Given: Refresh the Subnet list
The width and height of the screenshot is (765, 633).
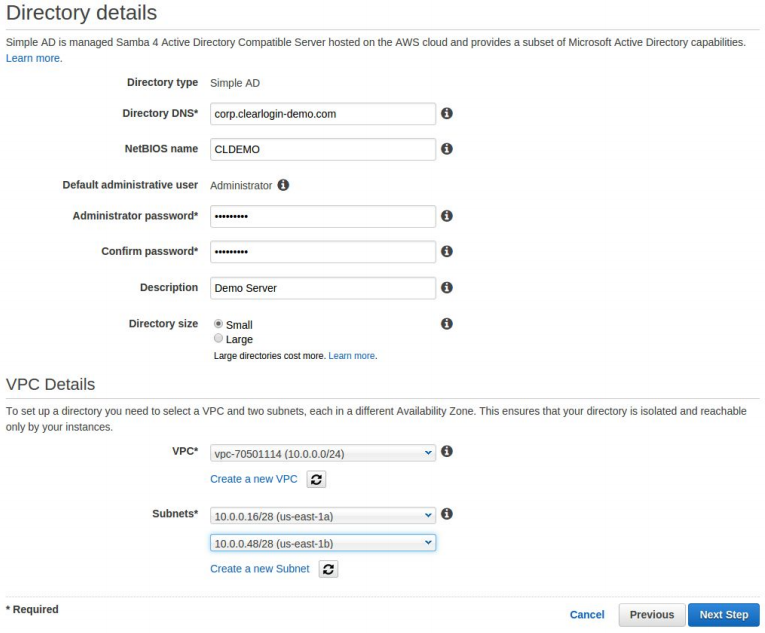Looking at the screenshot, I should tap(328, 569).
